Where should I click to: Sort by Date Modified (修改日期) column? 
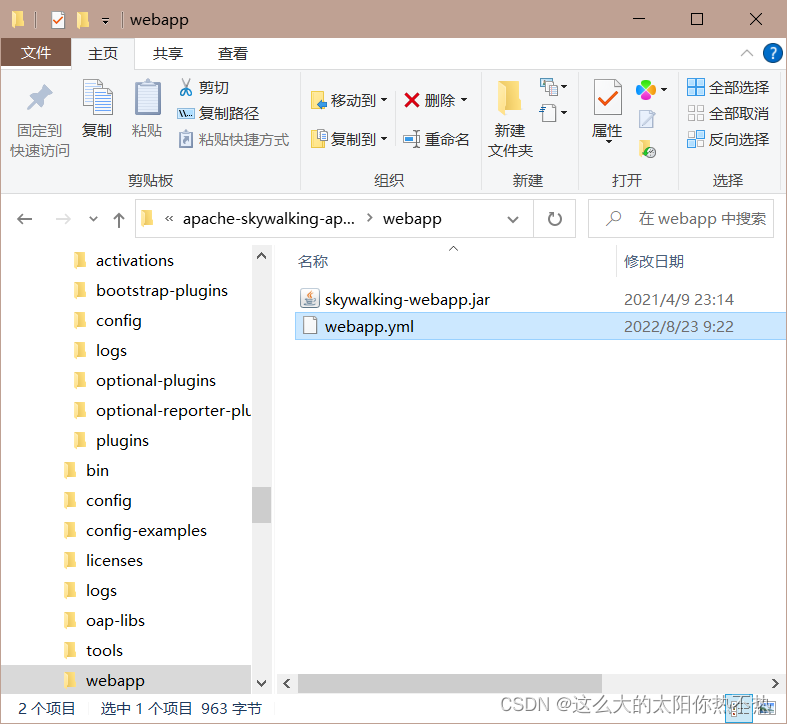coord(653,262)
